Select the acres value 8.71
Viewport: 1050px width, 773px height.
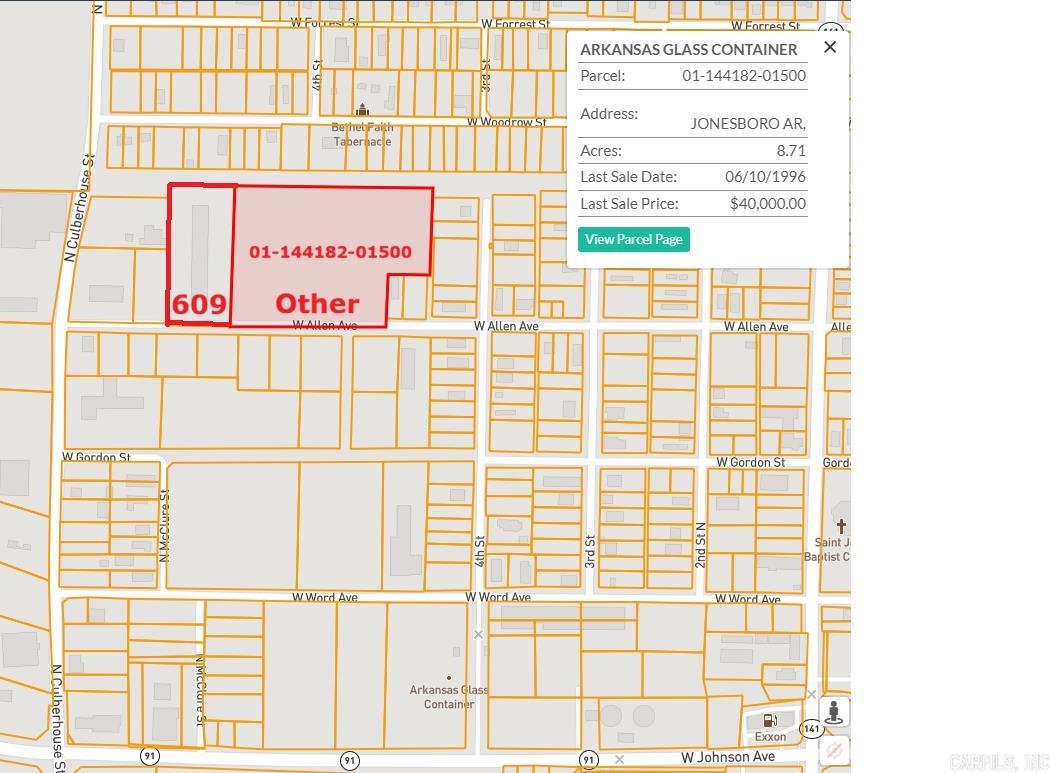tap(791, 151)
